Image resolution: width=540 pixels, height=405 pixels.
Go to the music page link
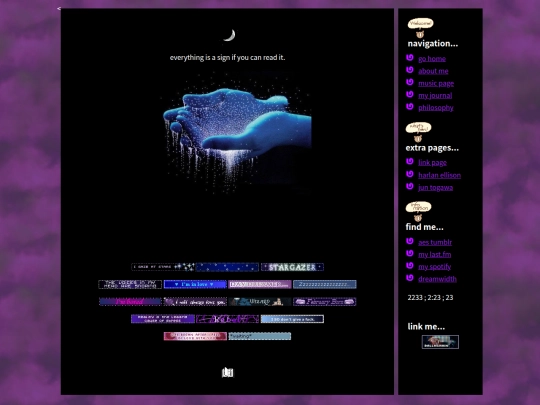[436, 83]
